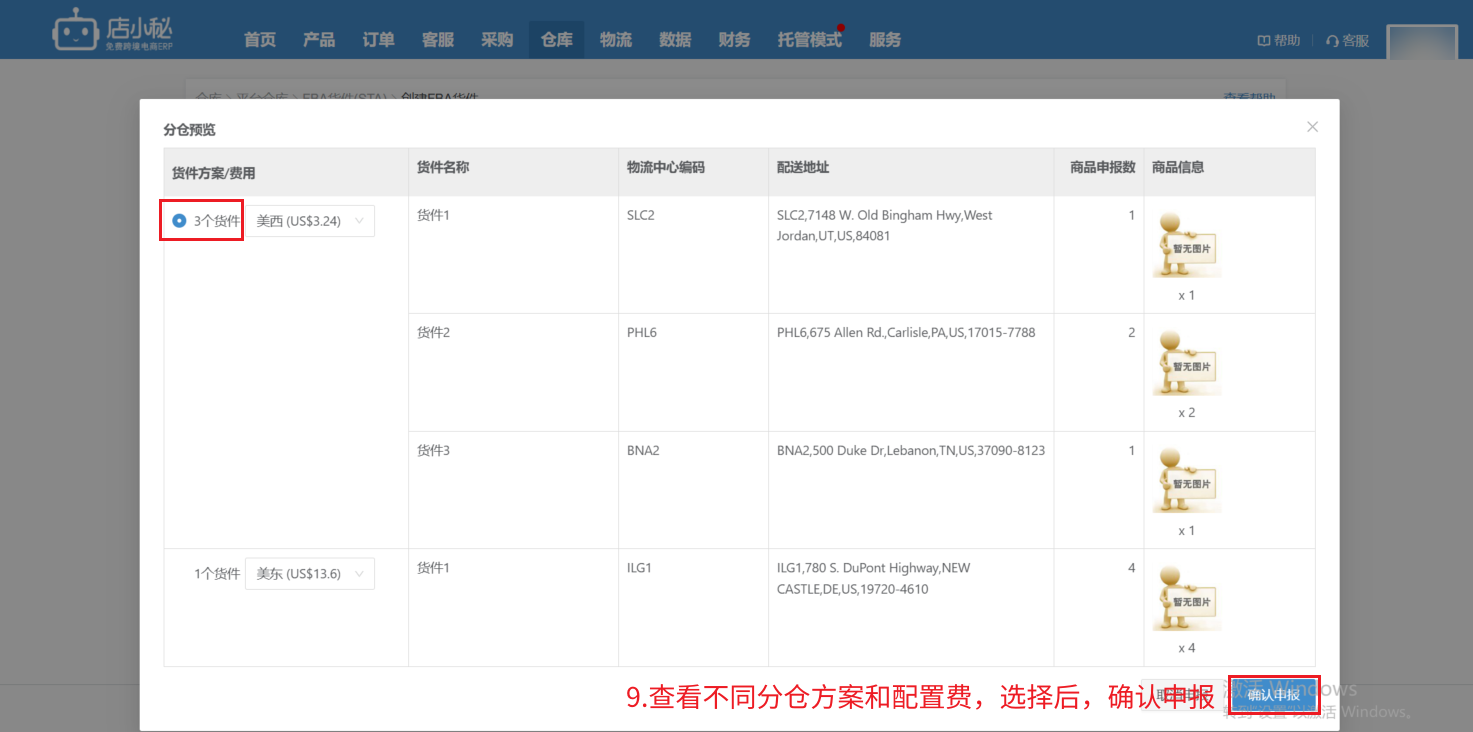The width and height of the screenshot is (1473, 732).
Task: Click the Lebanon, TN delivery address
Action: click(911, 450)
